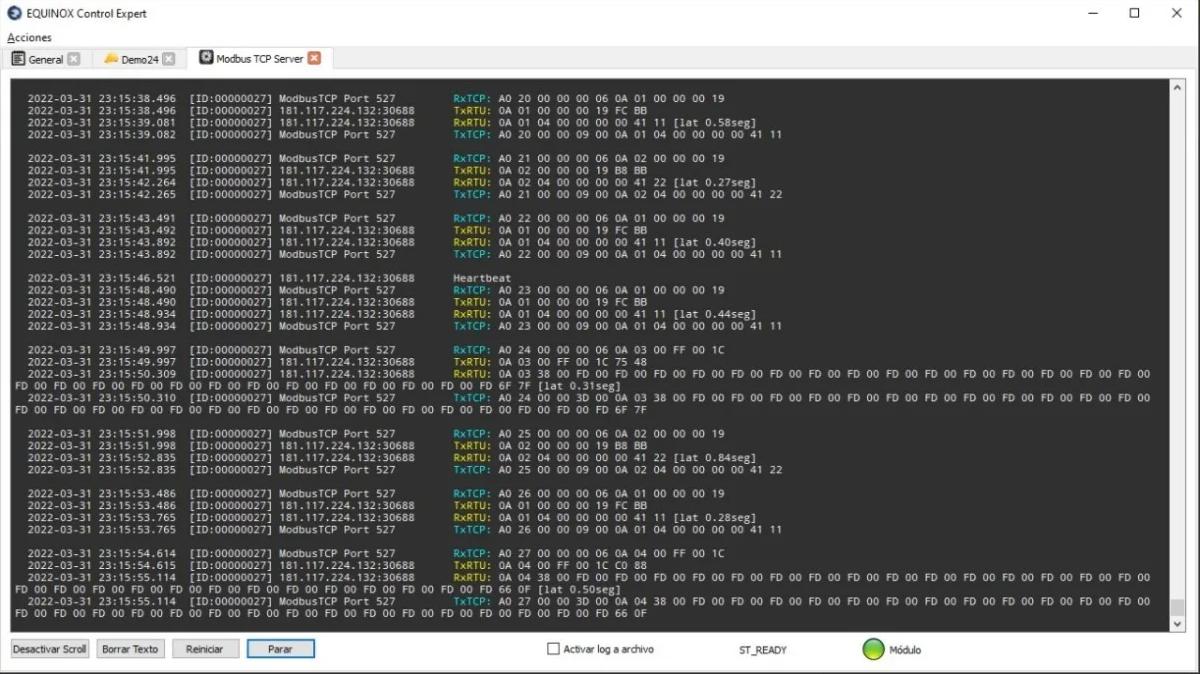1200x674 pixels.
Task: Click the [lat 0.31seg] latency text
Action: point(579,386)
